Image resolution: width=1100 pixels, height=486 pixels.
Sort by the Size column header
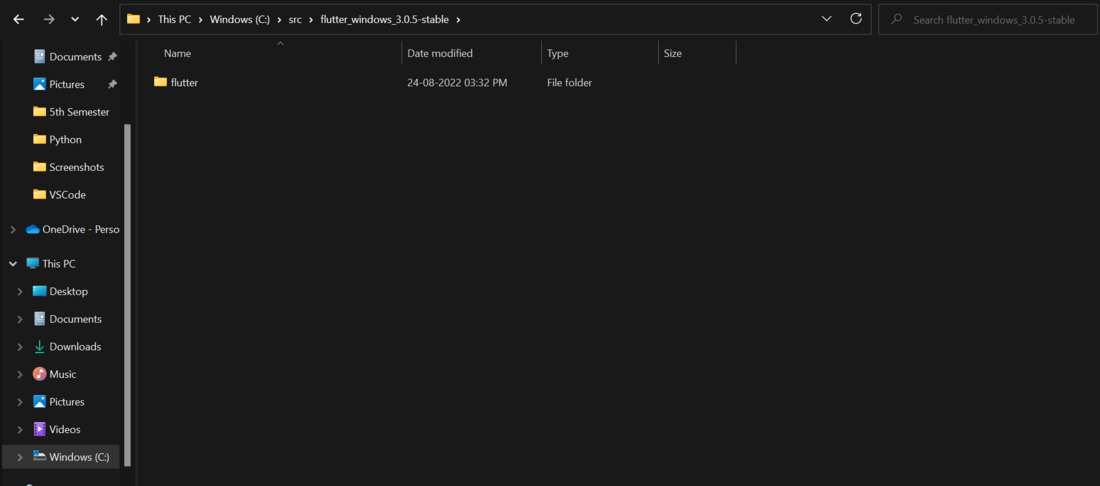(x=673, y=53)
